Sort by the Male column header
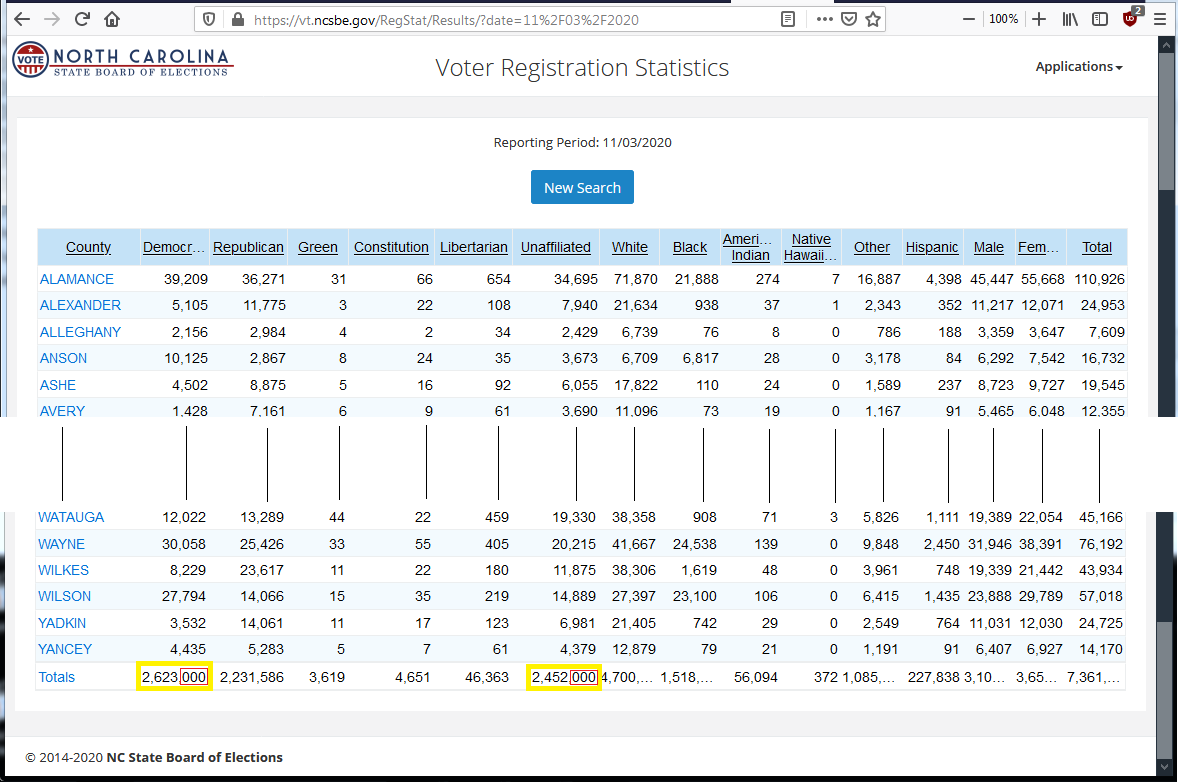Screen dimensions: 1178x784 pyautogui.click(x=989, y=247)
